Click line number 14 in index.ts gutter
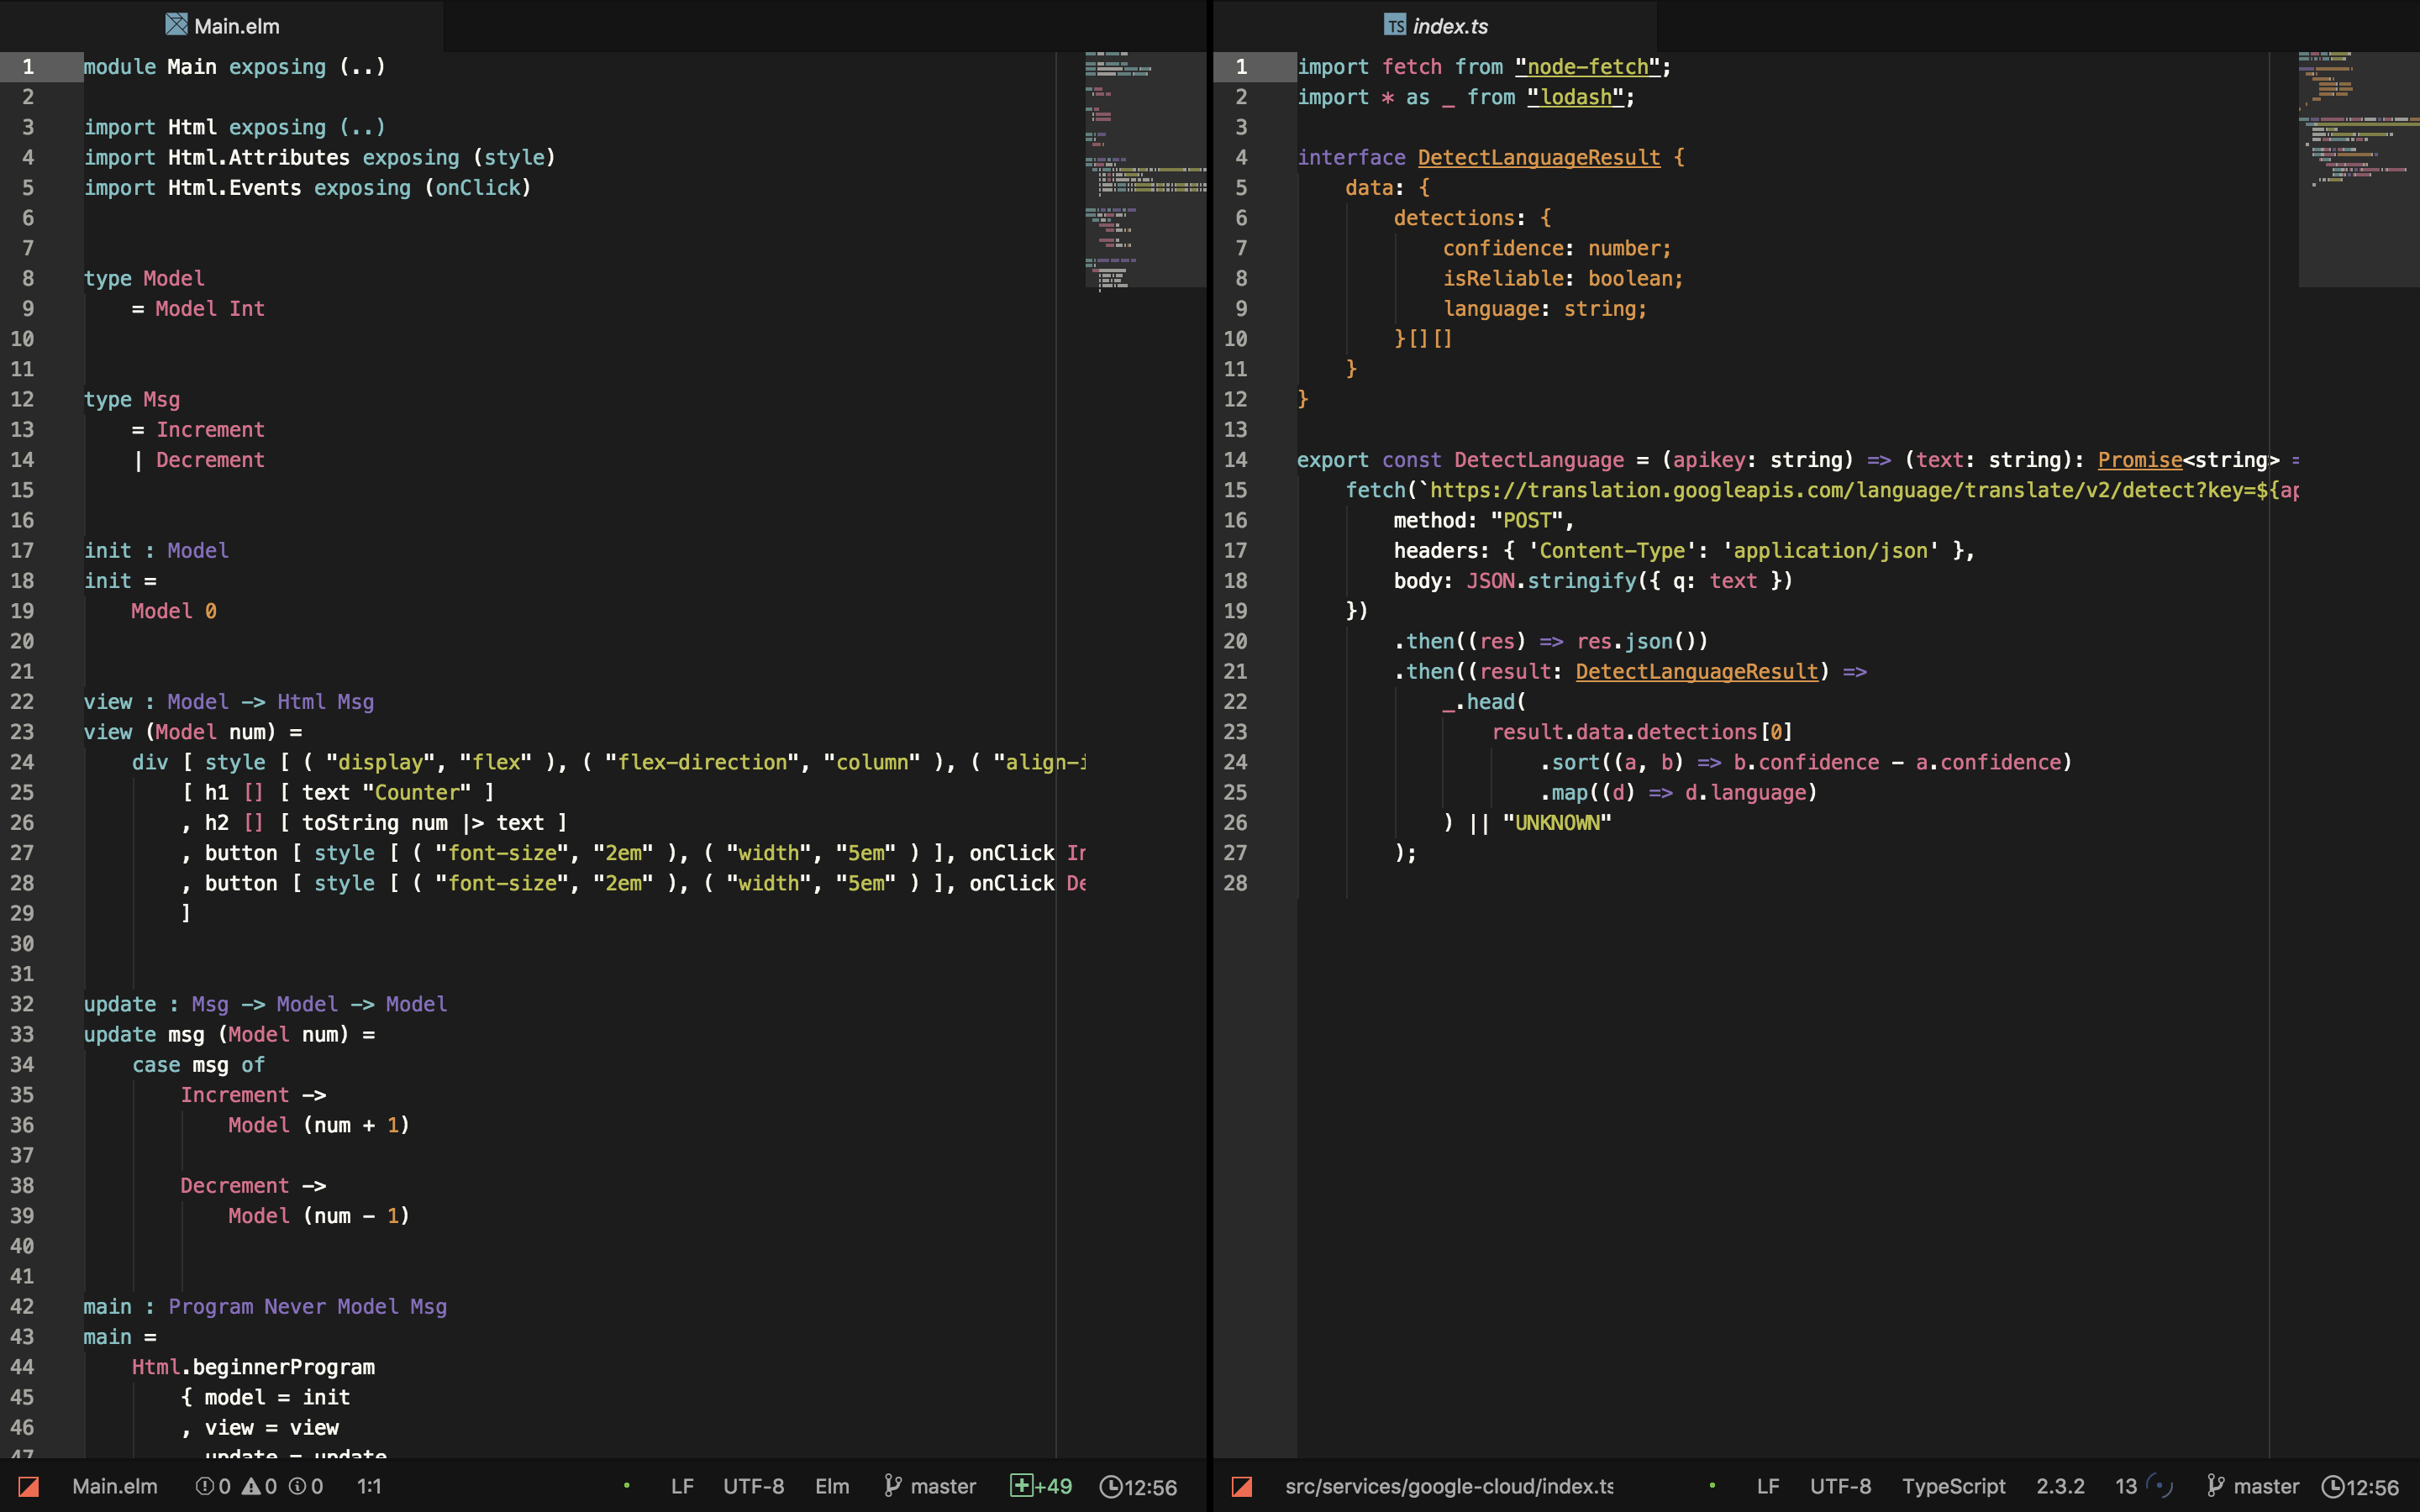 (x=1235, y=460)
